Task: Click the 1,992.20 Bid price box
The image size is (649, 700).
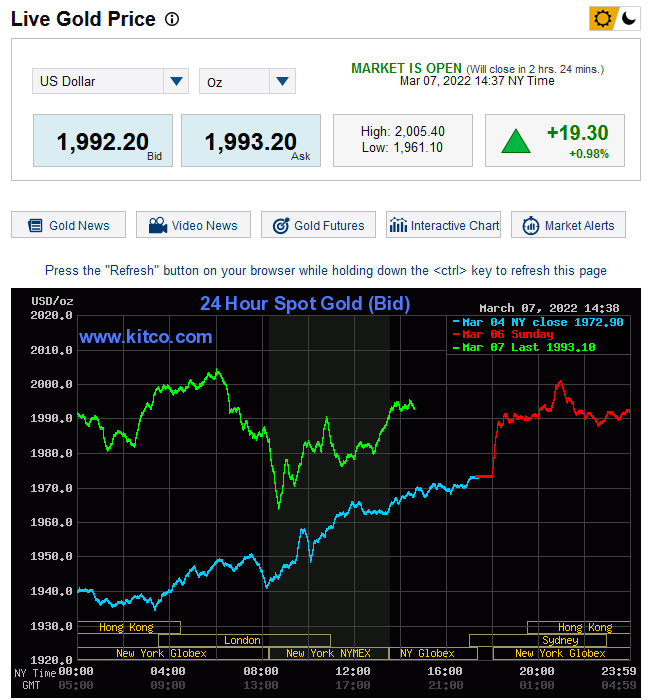Action: click(103, 141)
